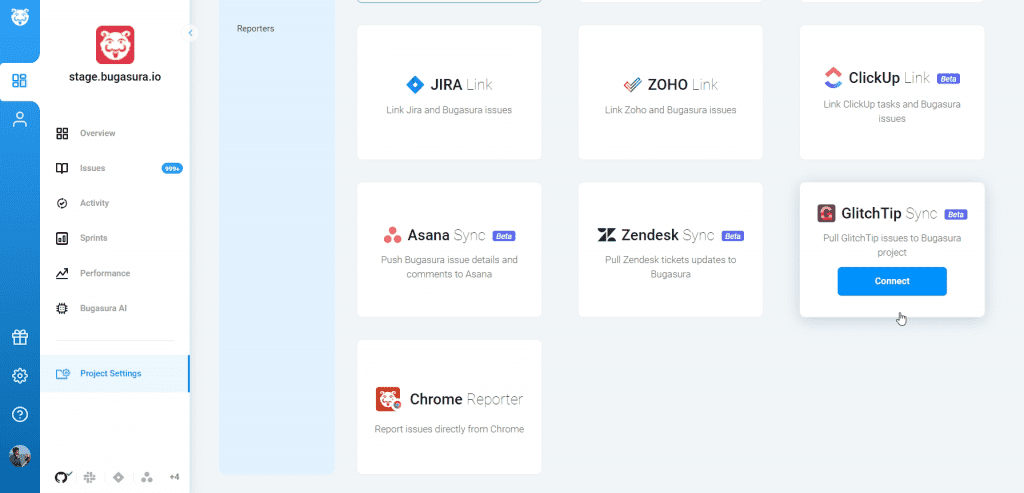Open the user profile icon in blue rail

pos(20,119)
